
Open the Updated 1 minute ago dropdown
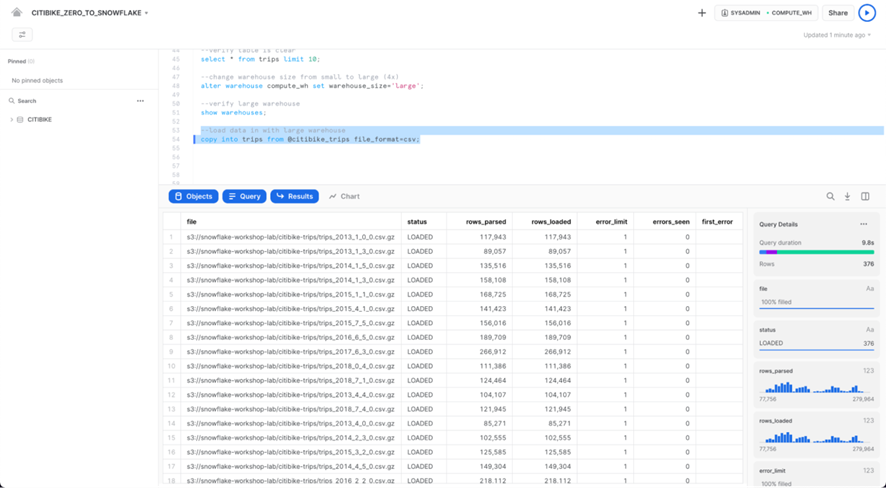point(838,35)
